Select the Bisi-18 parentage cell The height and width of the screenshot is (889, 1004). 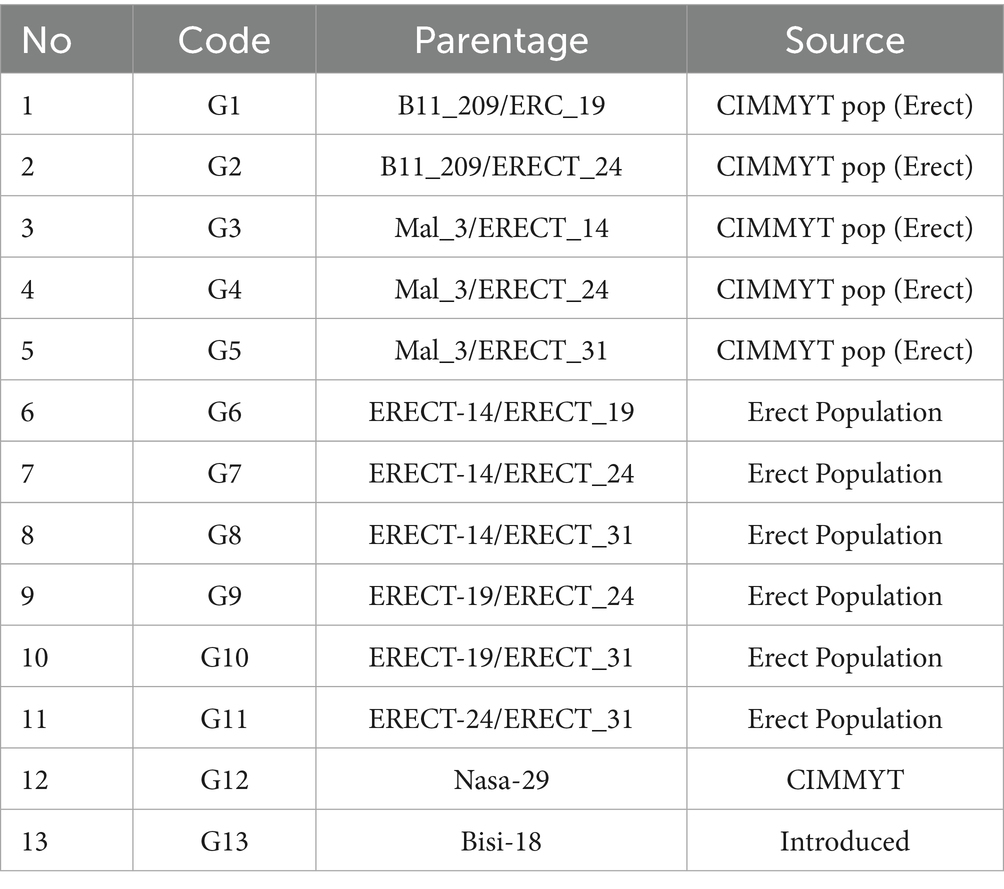pos(501,841)
